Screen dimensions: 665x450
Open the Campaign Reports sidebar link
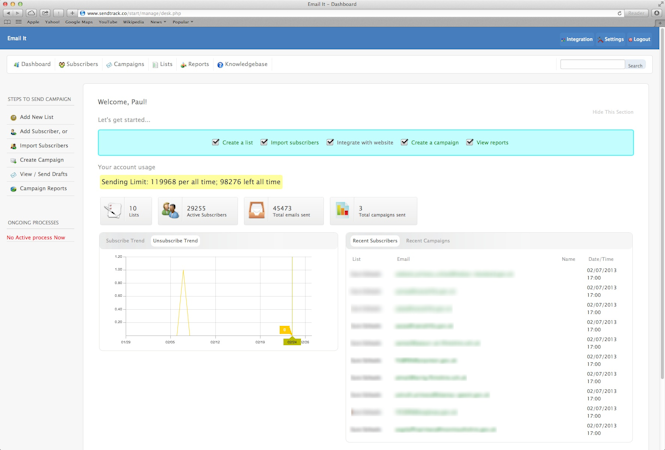pyautogui.click(x=43, y=188)
